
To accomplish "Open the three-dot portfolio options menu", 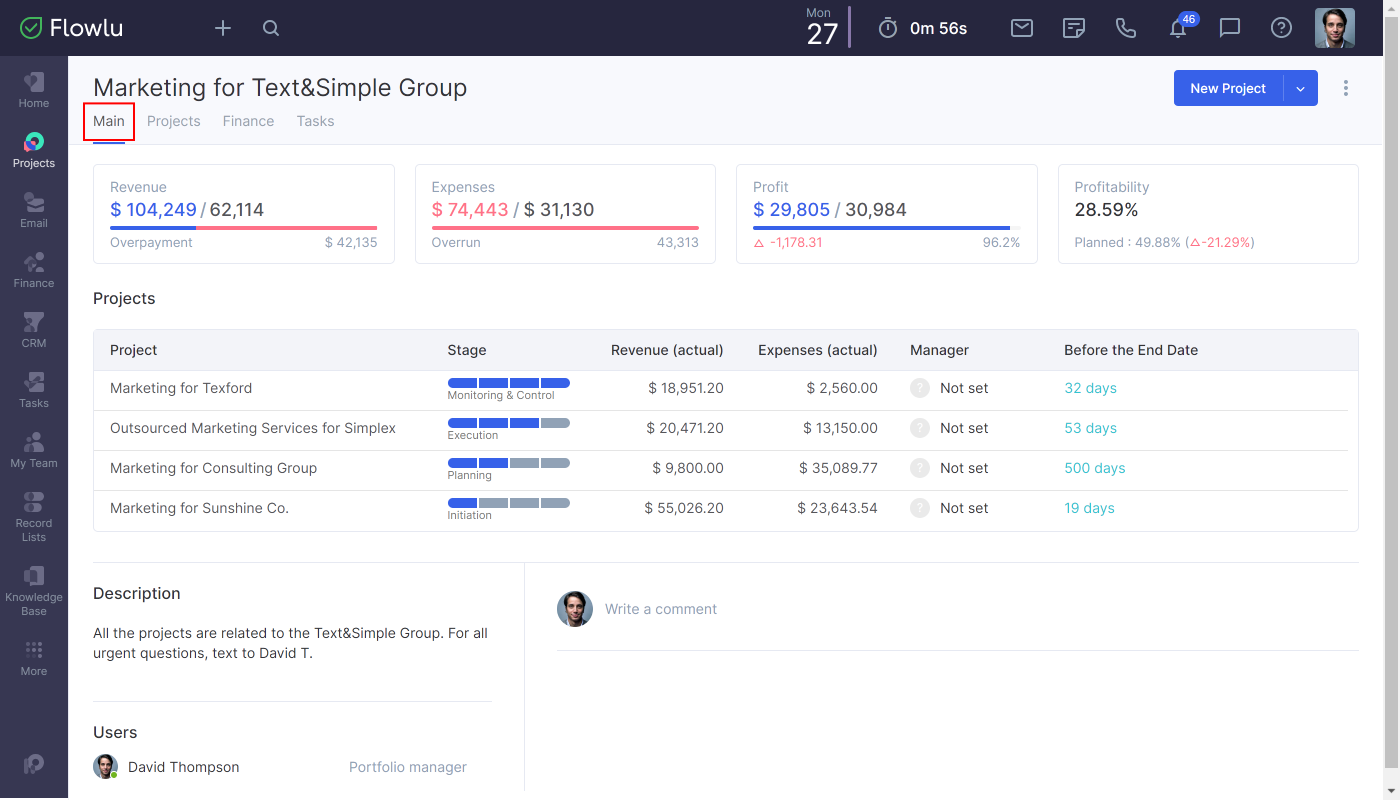I will (1346, 88).
